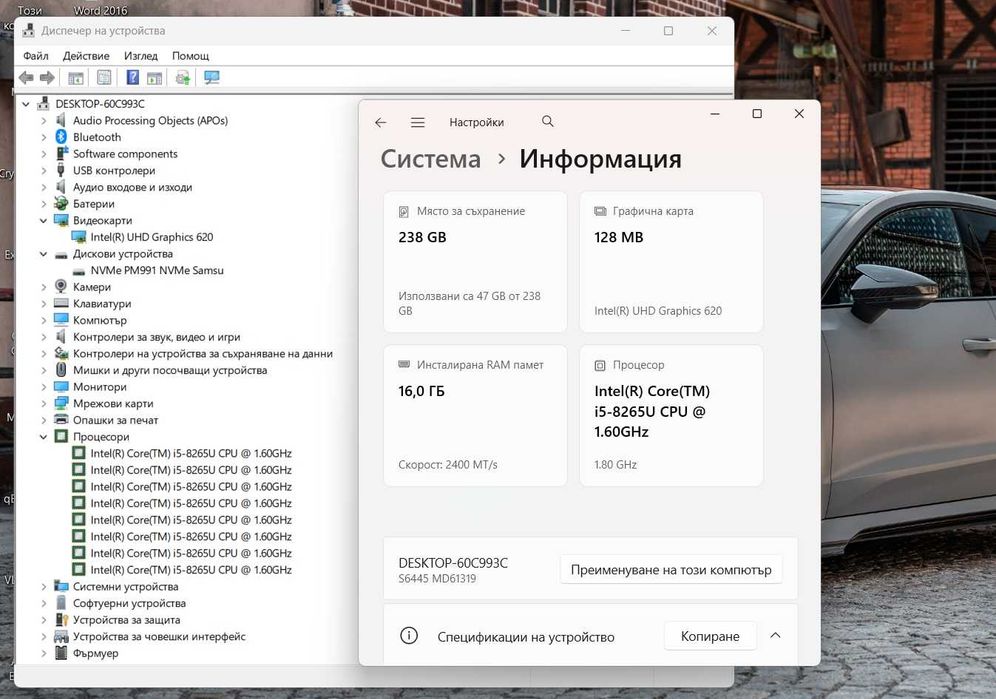Click the Help question-mark toolbar icon

[132, 78]
